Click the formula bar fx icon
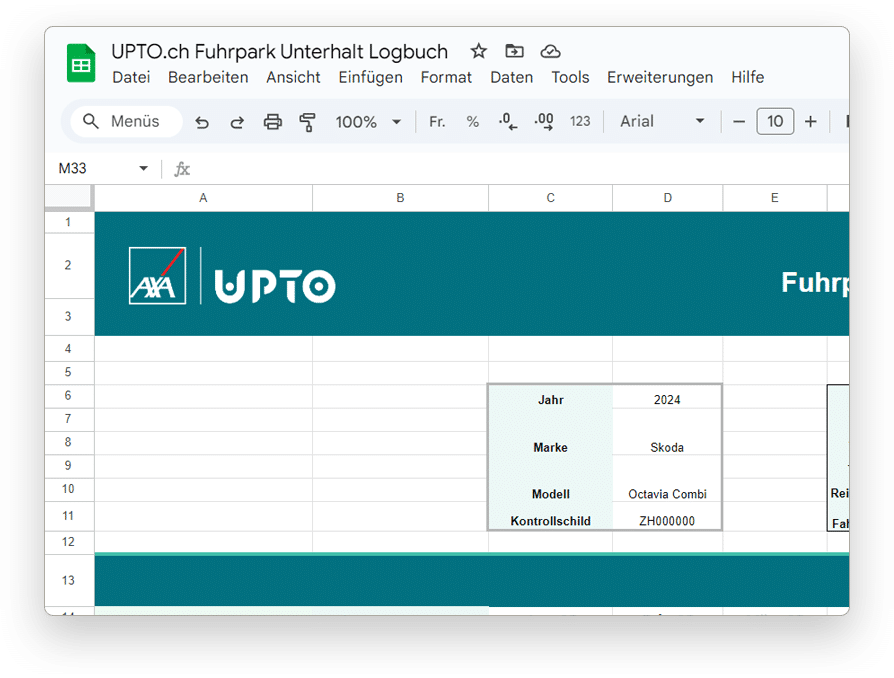Image resolution: width=894 pixels, height=678 pixels. coord(182,169)
